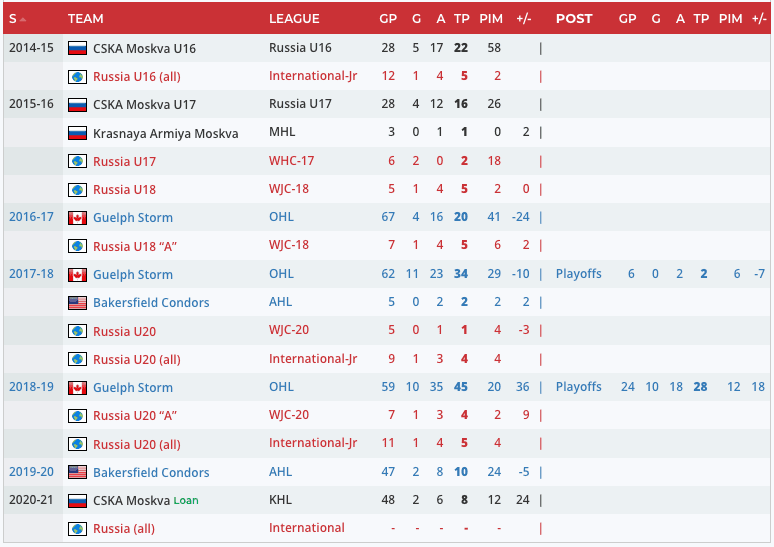Click Russian flag icon beside CSKA Moskva U16
Image resolution: width=774 pixels, height=547 pixels.
77,48
